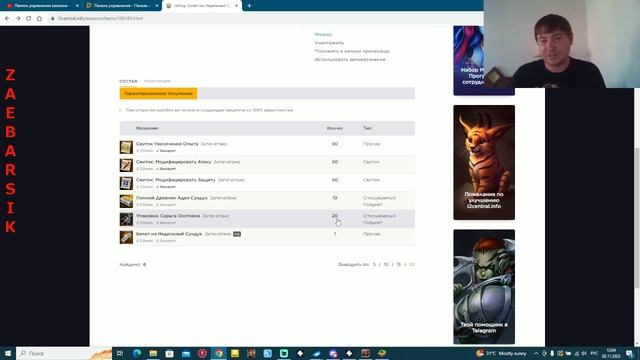
Task: Select the Положить в личное хранилище text
Action: point(352,51)
